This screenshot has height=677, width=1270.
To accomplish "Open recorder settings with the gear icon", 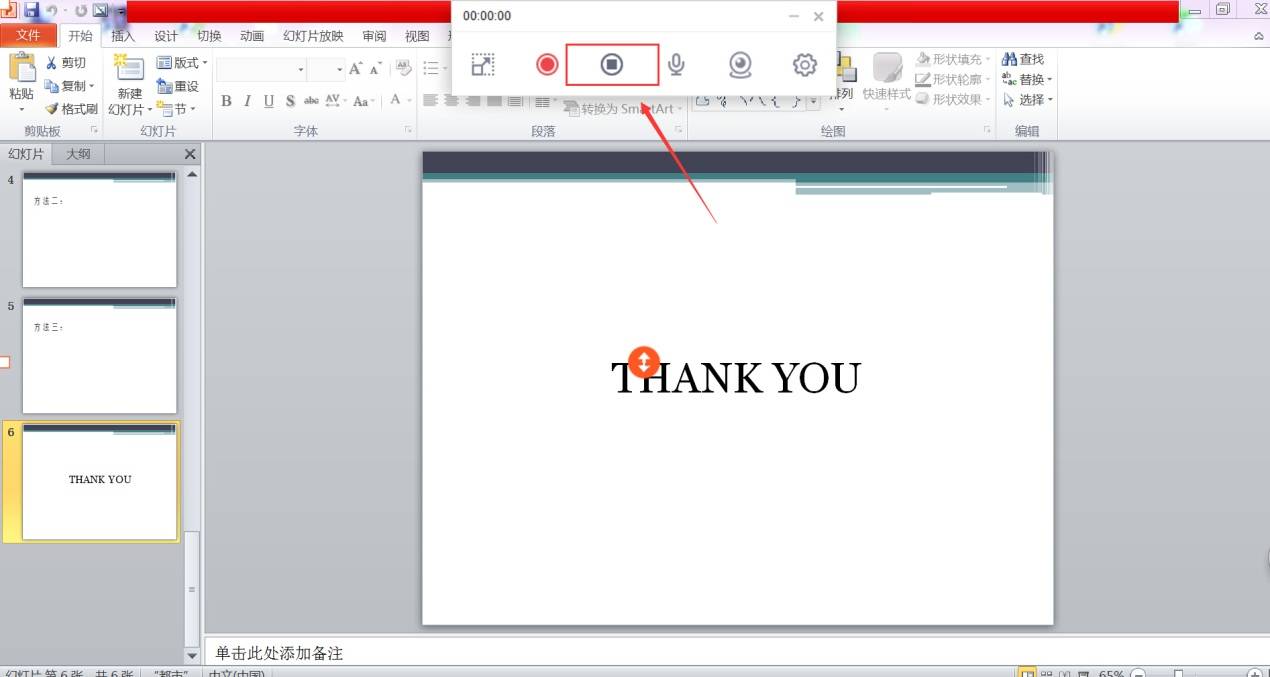I will [805, 65].
